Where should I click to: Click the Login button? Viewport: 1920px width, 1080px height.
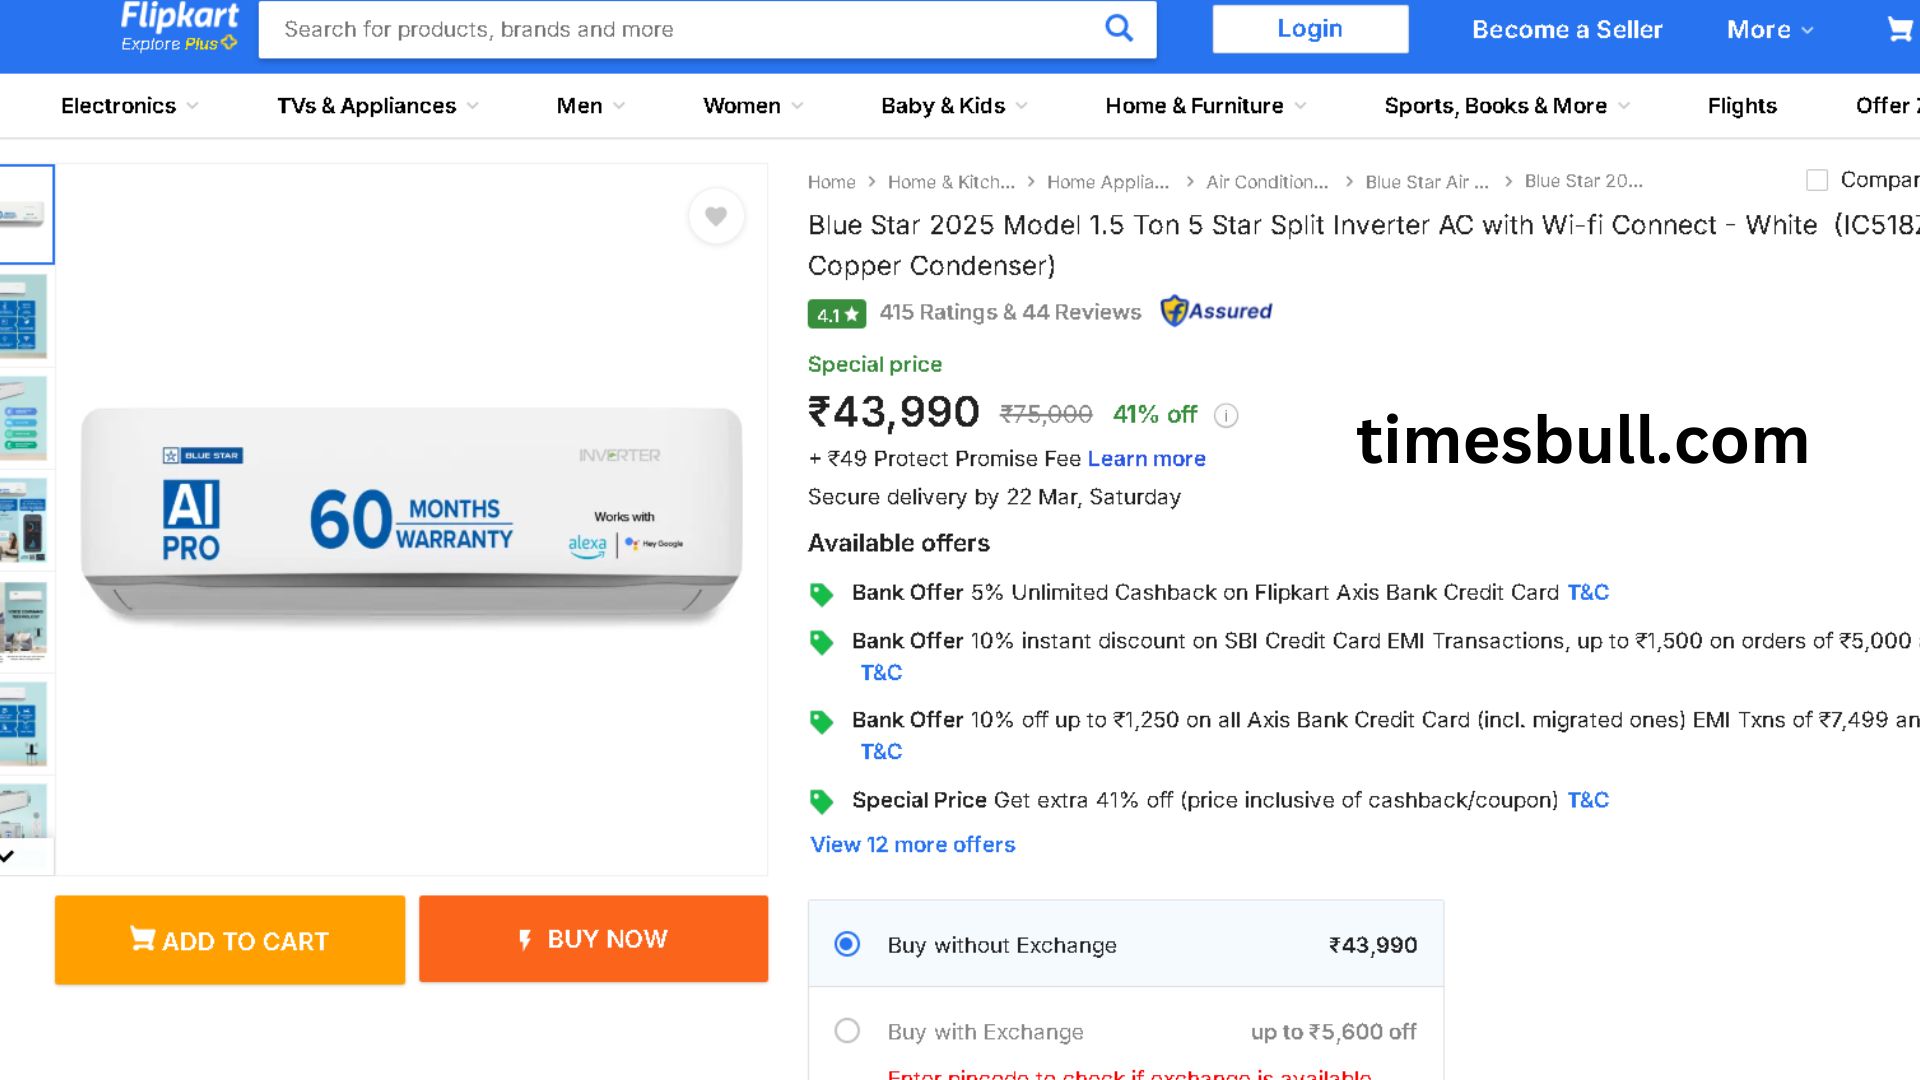pyautogui.click(x=1310, y=29)
